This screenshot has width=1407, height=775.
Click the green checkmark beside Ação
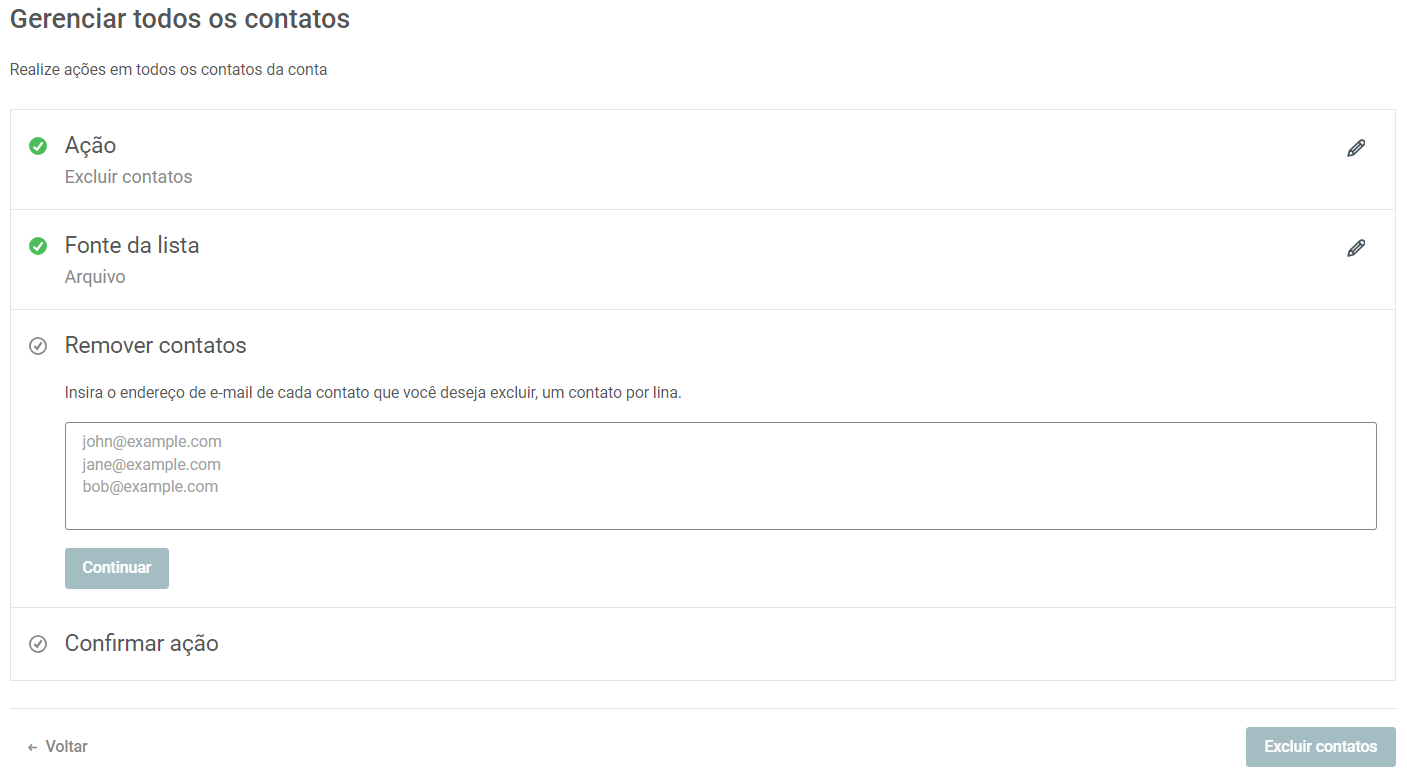click(38, 146)
